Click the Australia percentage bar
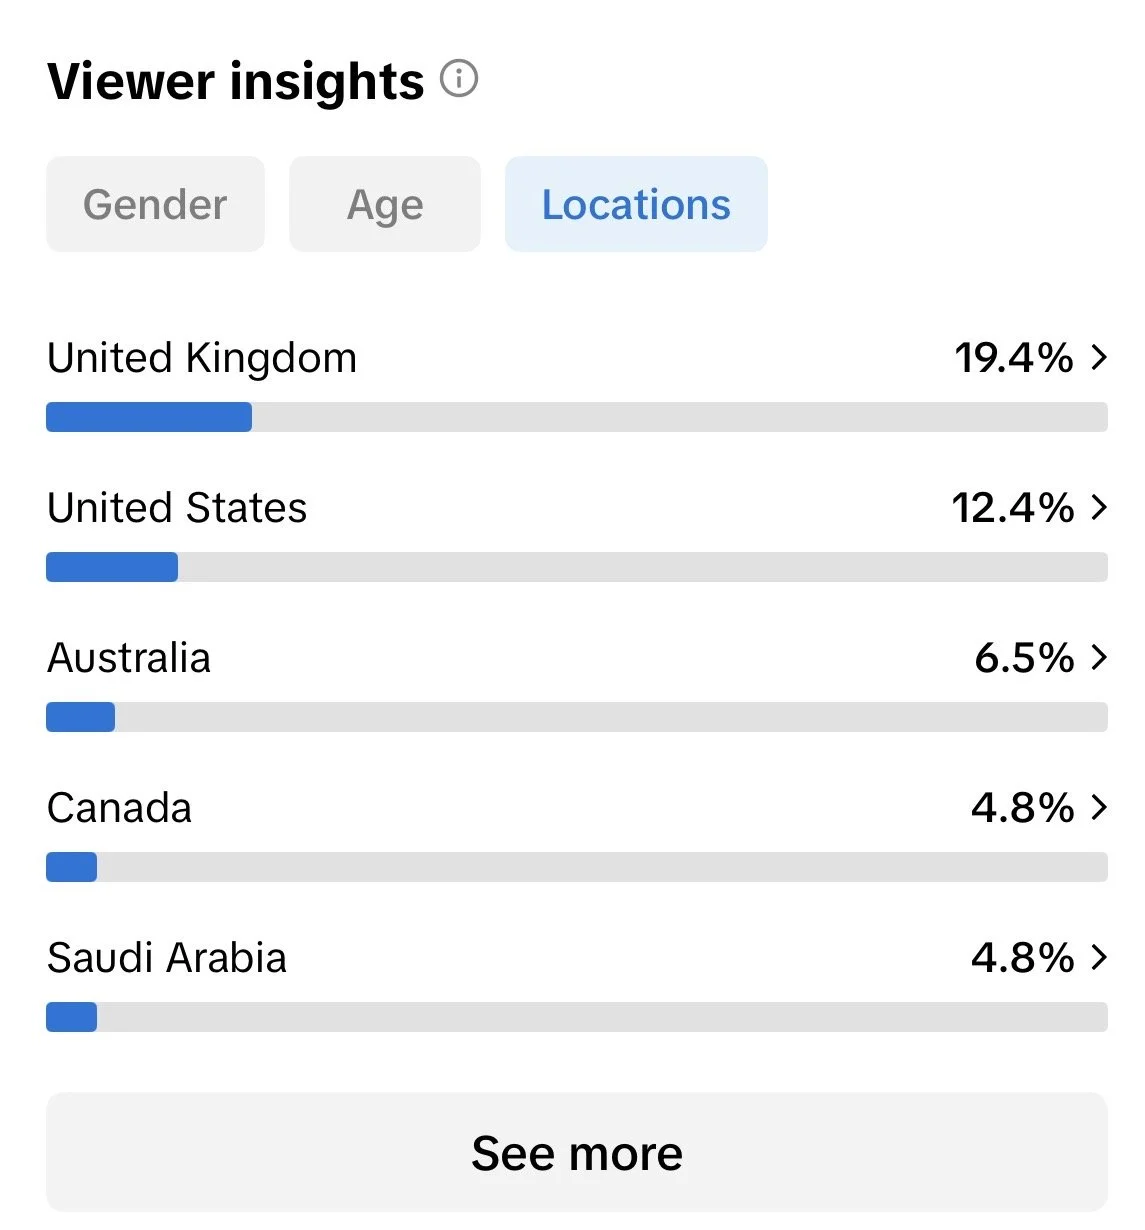Viewport: 1145px width, 1230px height. [577, 717]
